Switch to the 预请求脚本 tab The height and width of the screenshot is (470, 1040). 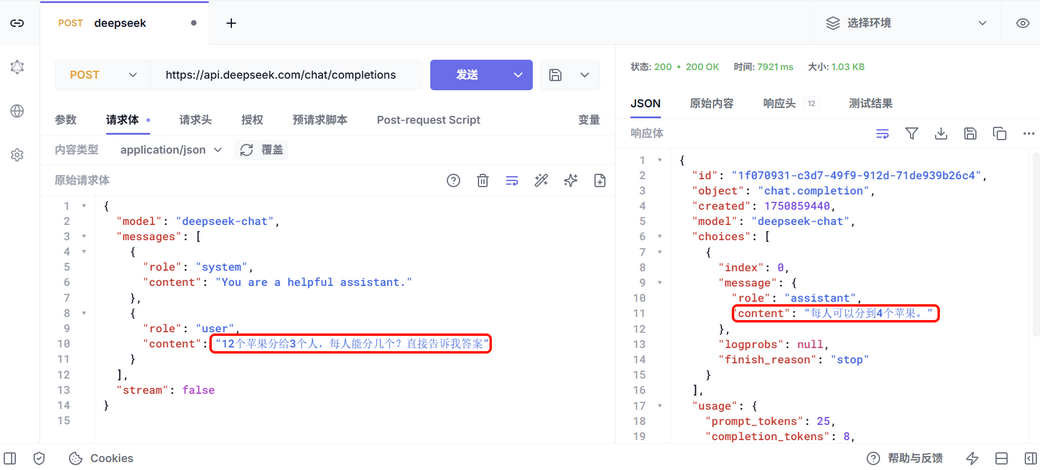click(x=320, y=120)
